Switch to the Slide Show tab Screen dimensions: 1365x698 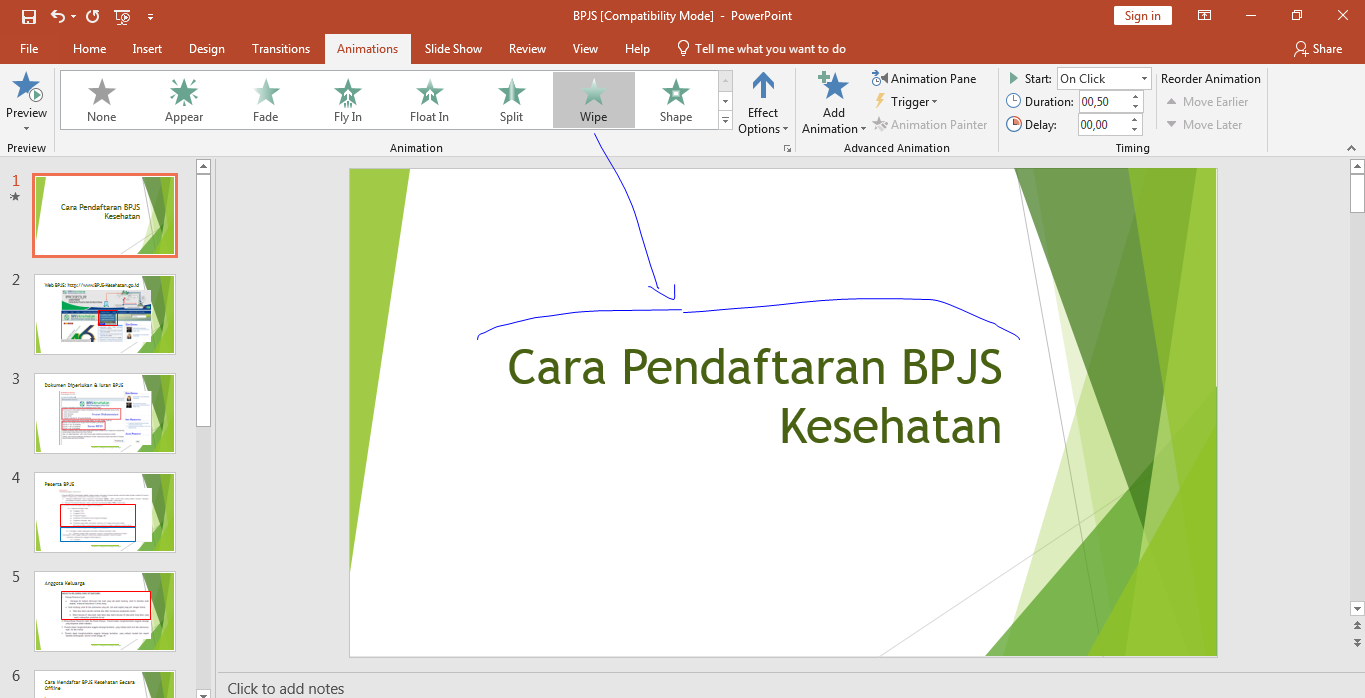point(453,49)
